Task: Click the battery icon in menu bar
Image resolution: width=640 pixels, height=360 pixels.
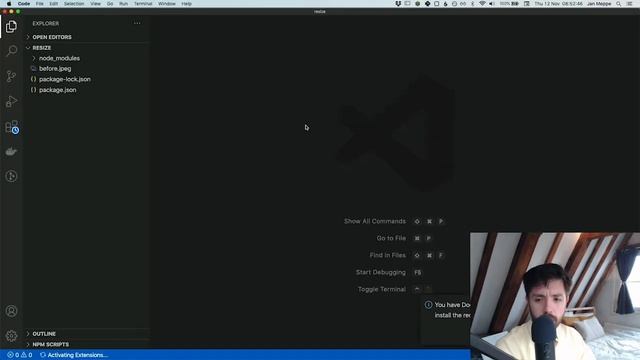Action: 515,4
